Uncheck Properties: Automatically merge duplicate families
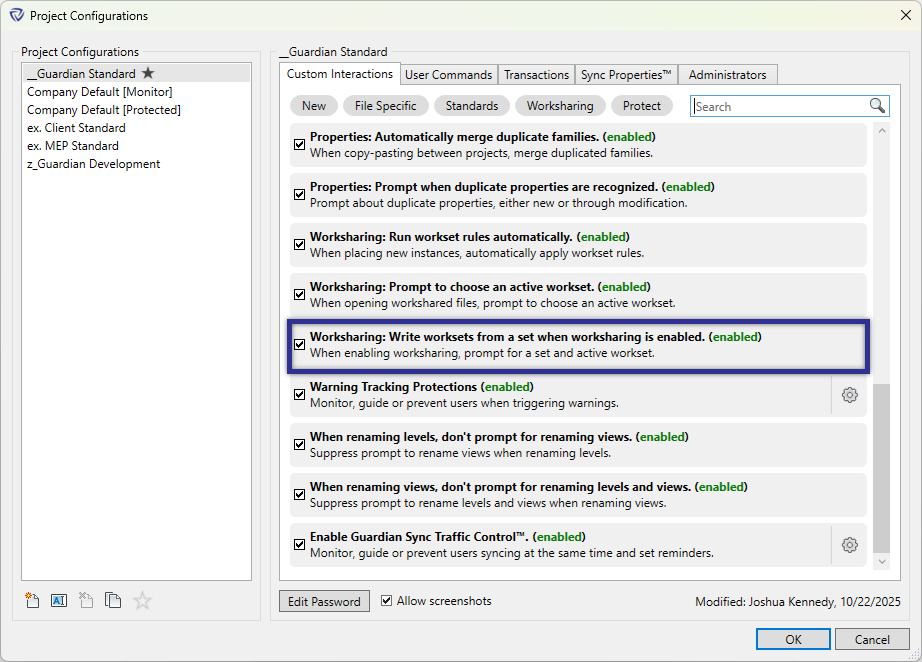Viewport: 922px width, 662px height. pos(299,144)
